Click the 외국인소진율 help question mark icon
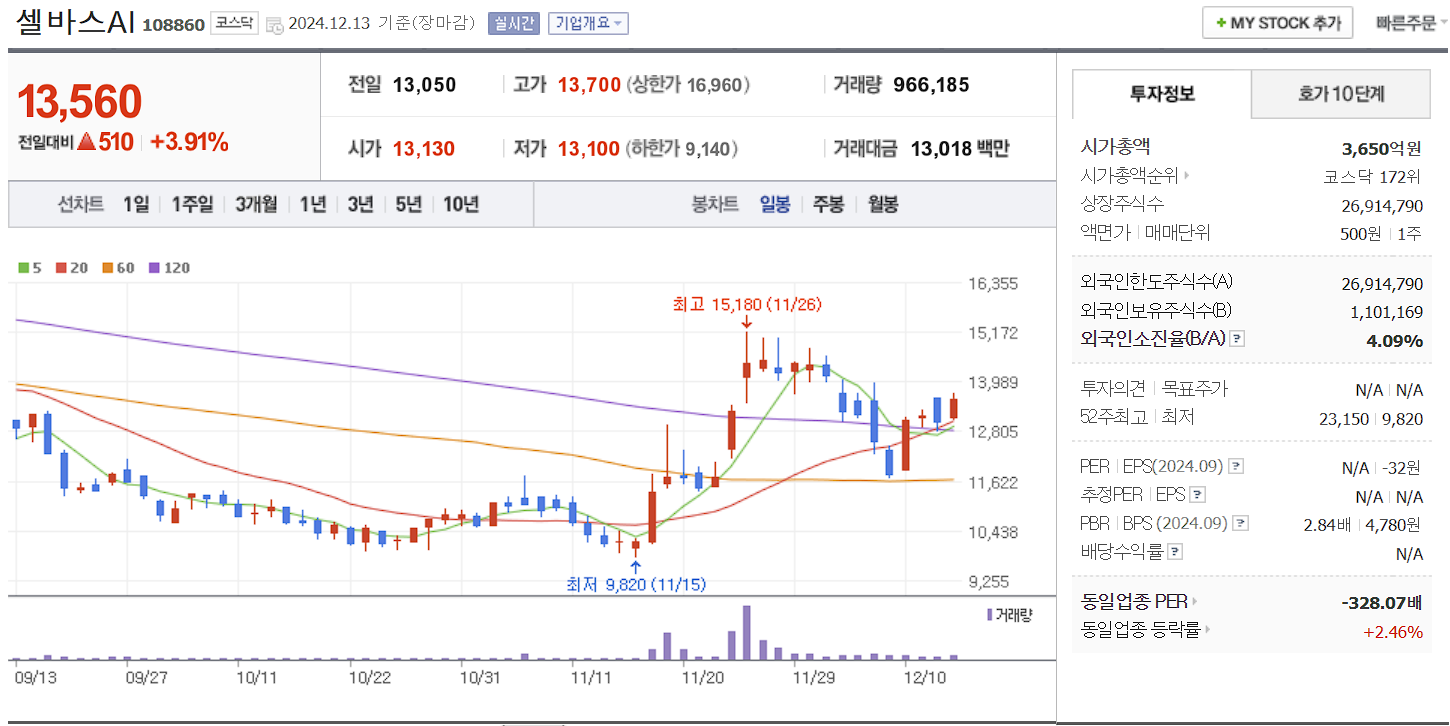 pyautogui.click(x=1238, y=338)
